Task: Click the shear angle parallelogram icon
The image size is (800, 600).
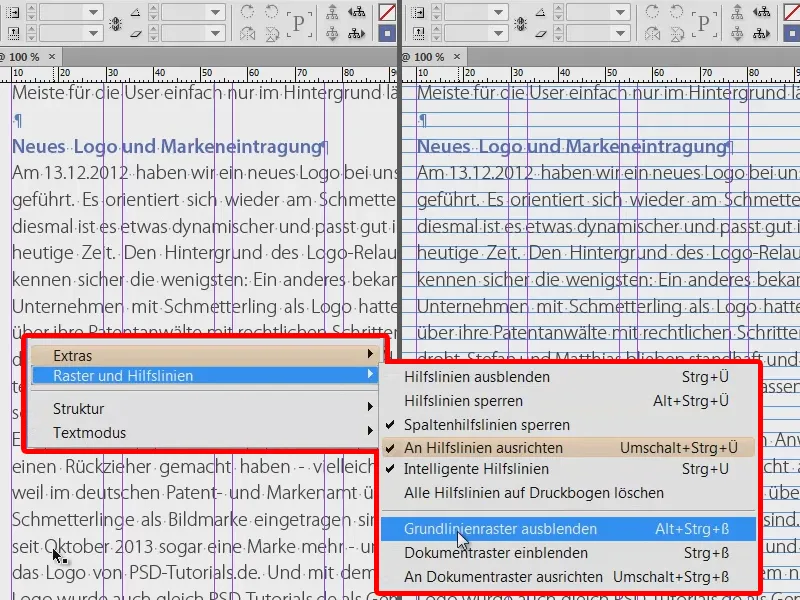Action: 136,33
